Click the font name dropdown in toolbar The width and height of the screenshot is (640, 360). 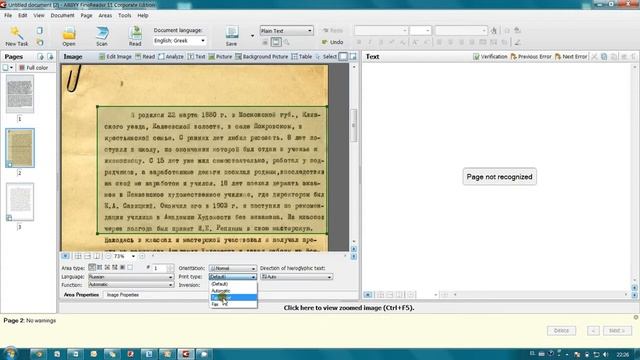click(x=381, y=31)
